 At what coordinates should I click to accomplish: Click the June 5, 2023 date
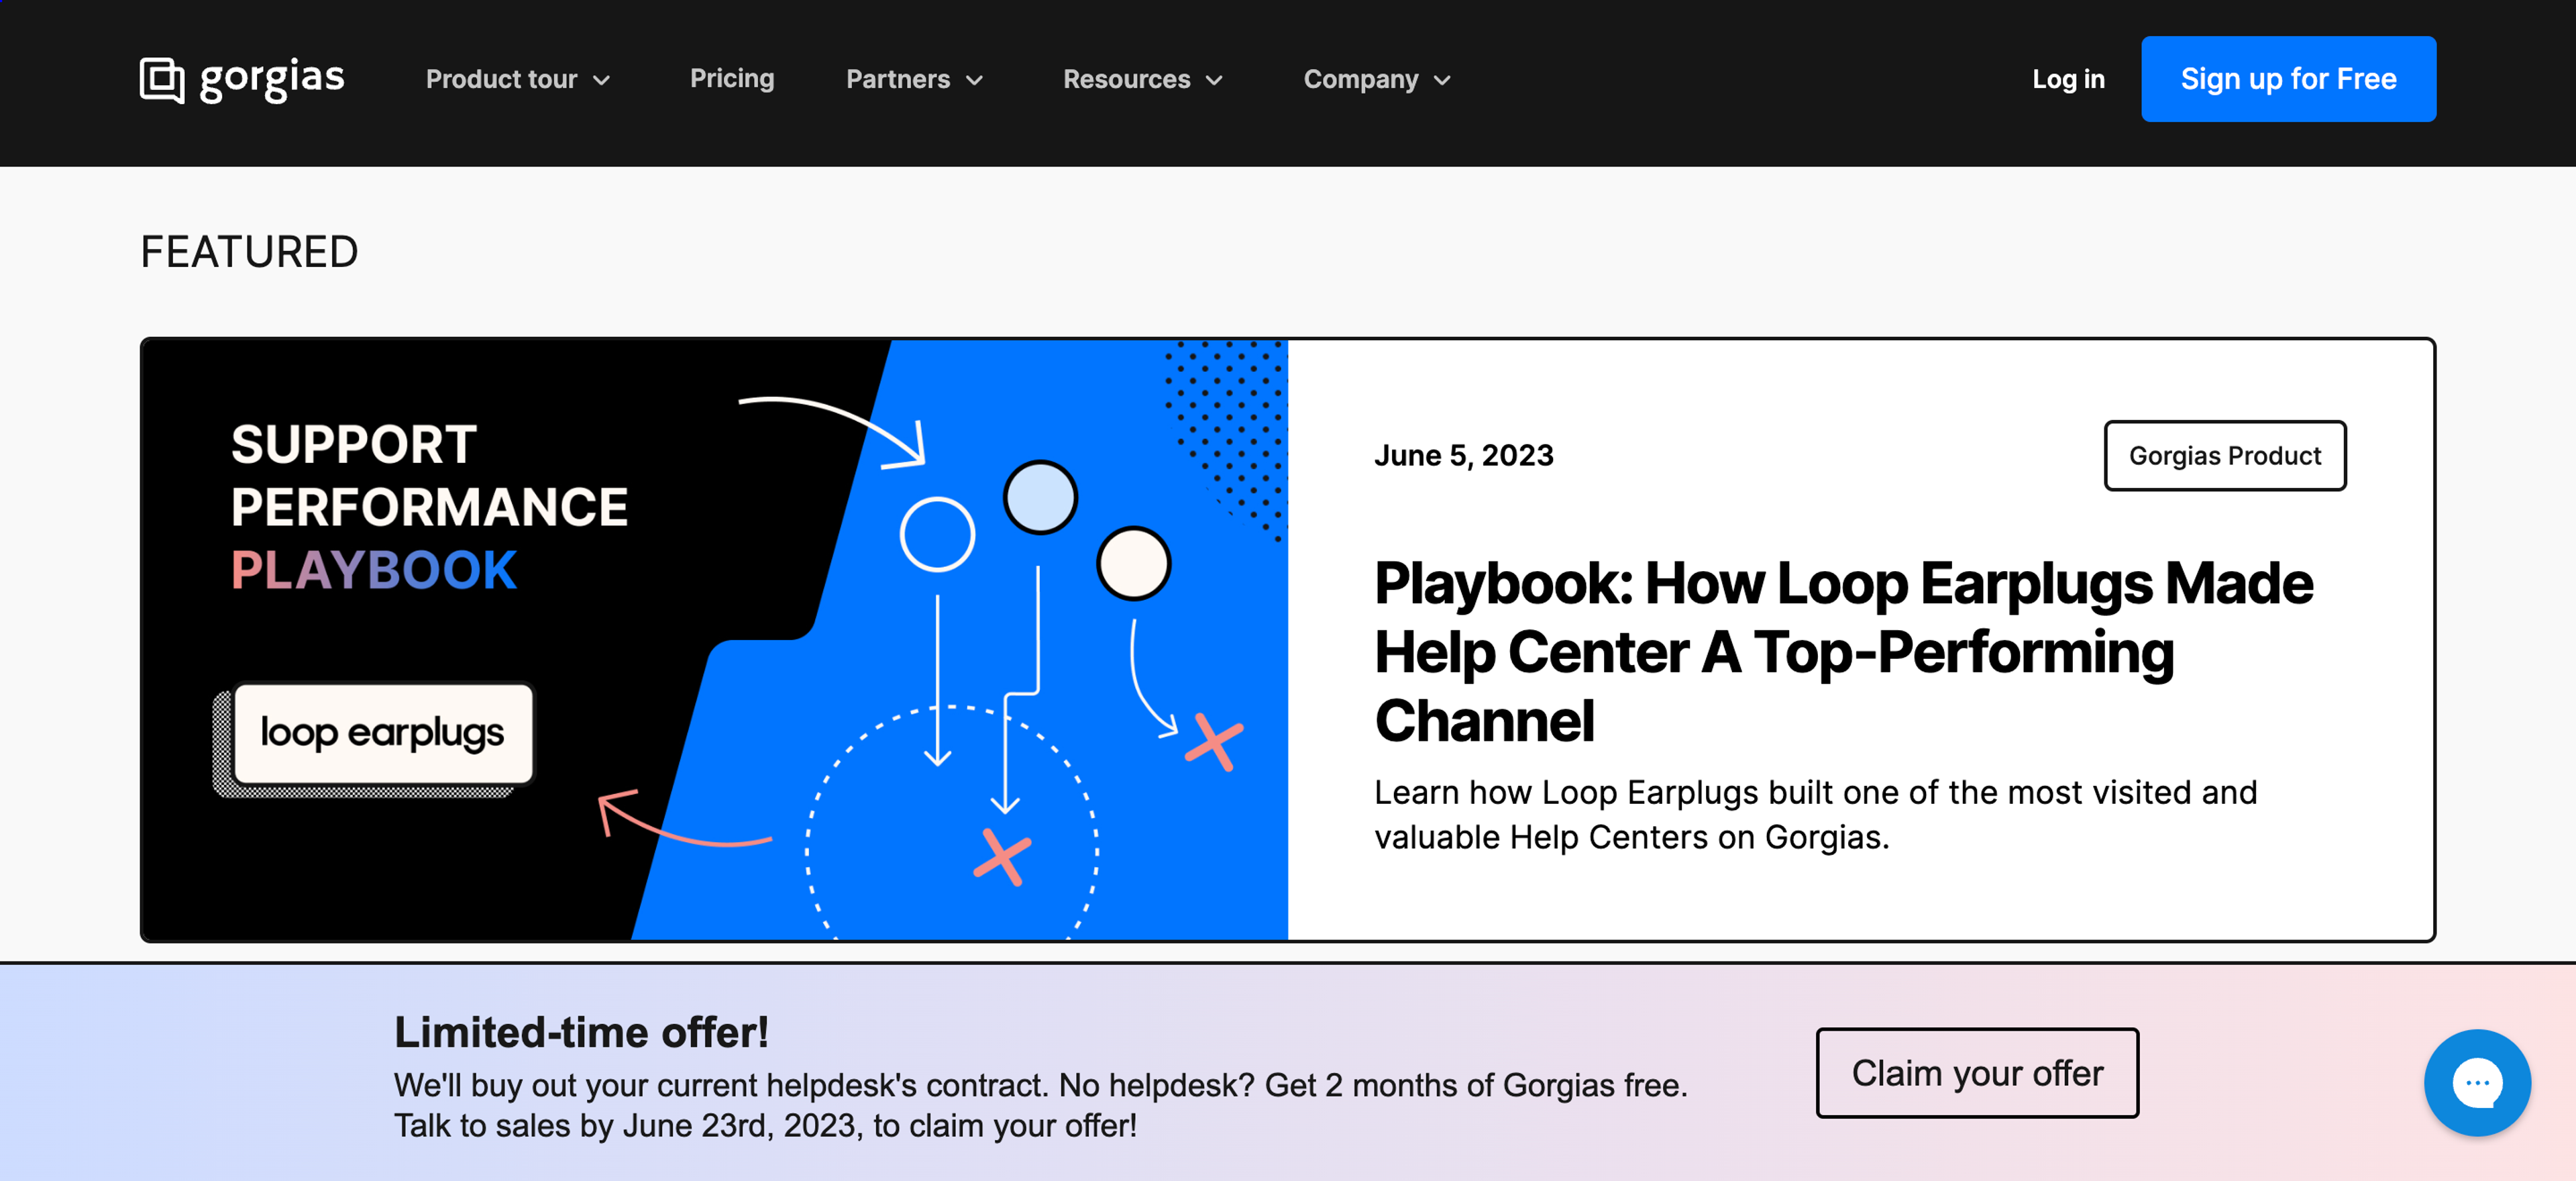point(1463,456)
